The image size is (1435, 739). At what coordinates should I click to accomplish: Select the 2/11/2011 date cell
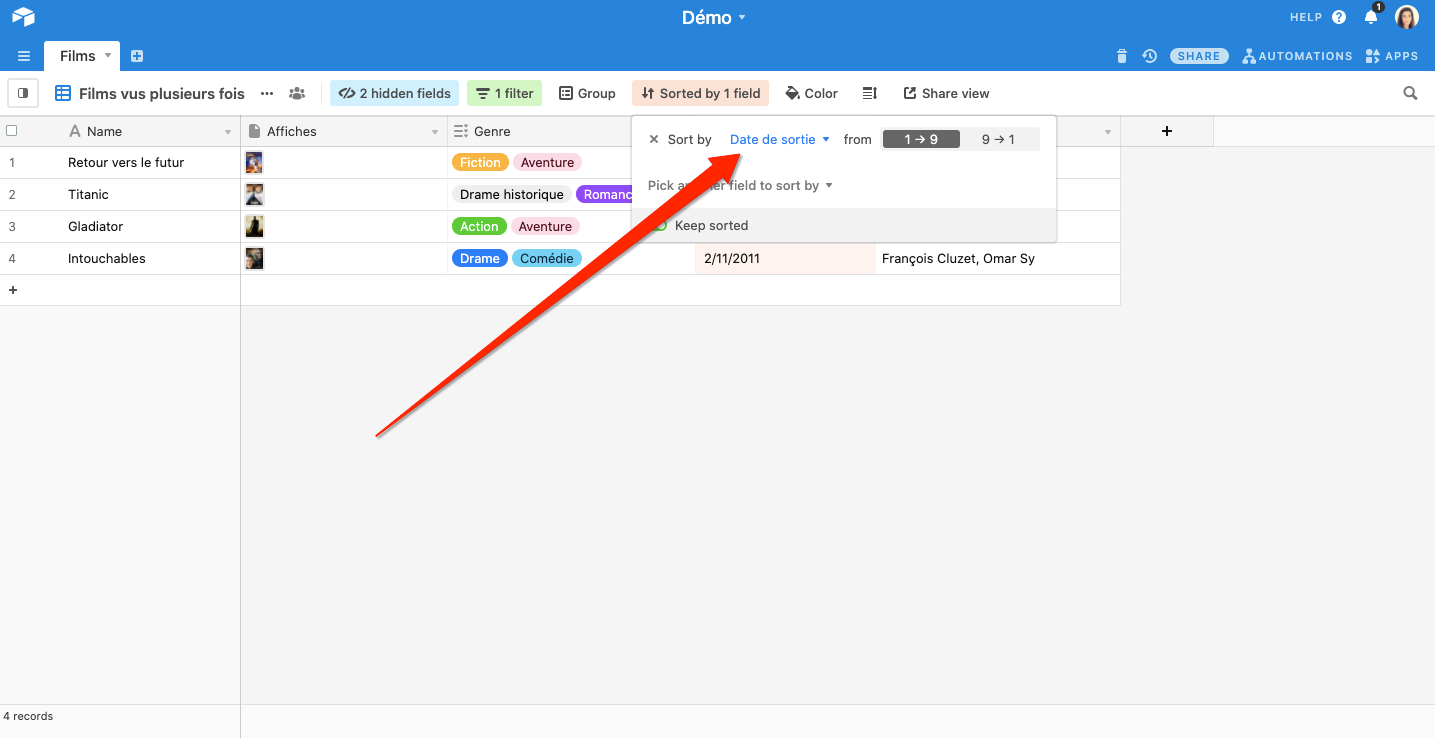785,258
